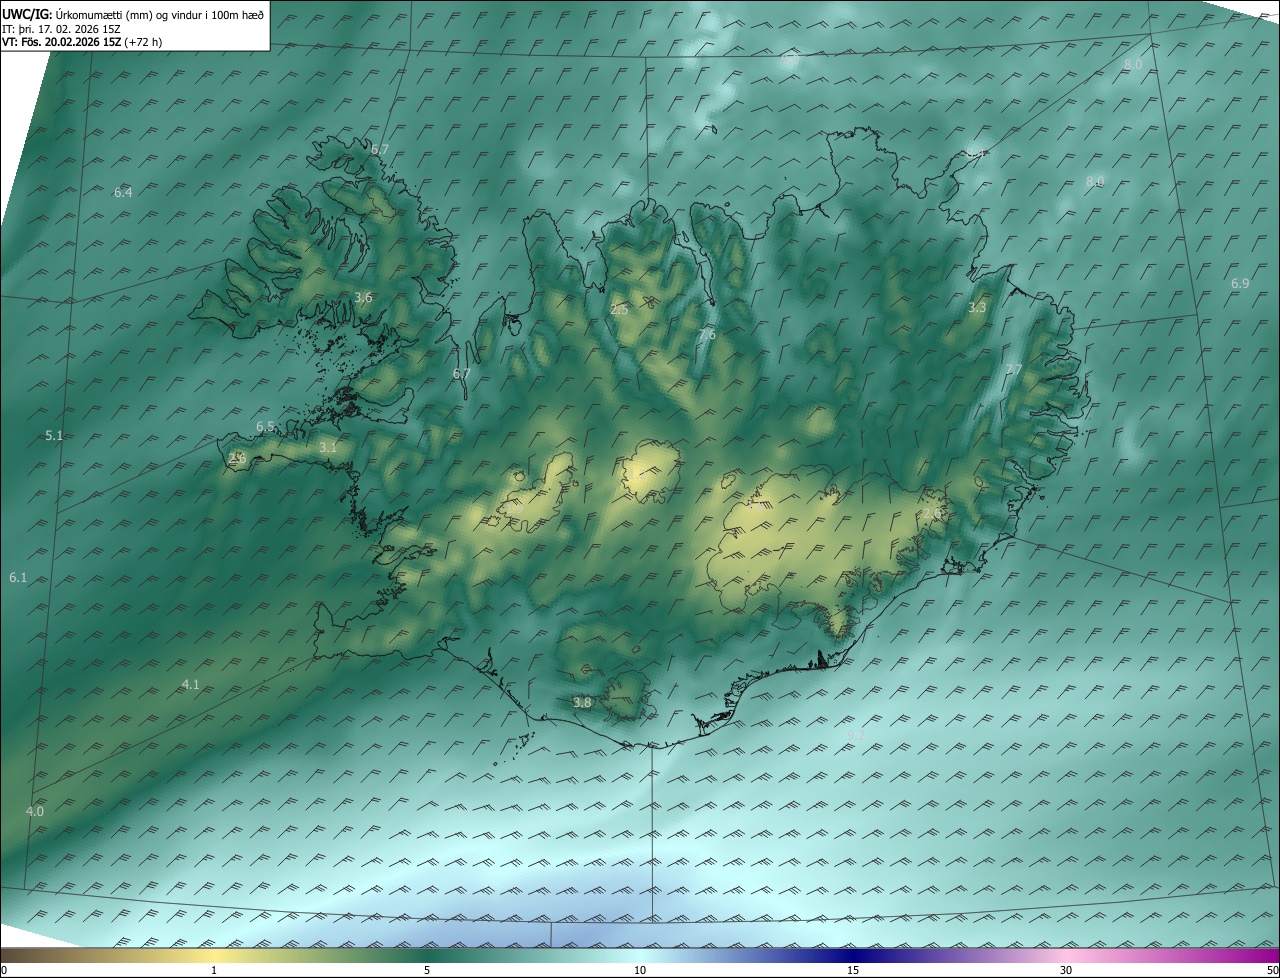Screen dimensions: 1280x978
Task: Select the 3.3 value on the map
Action: (x=977, y=308)
